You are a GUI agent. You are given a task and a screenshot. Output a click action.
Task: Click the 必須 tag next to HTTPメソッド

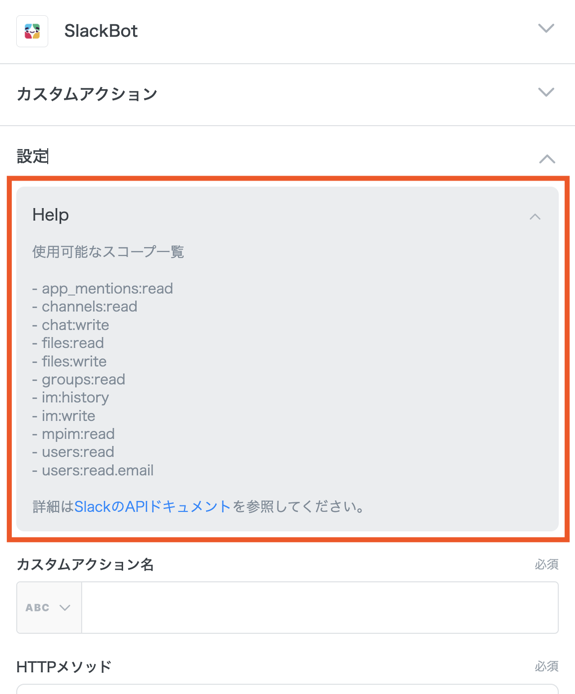(x=546, y=666)
